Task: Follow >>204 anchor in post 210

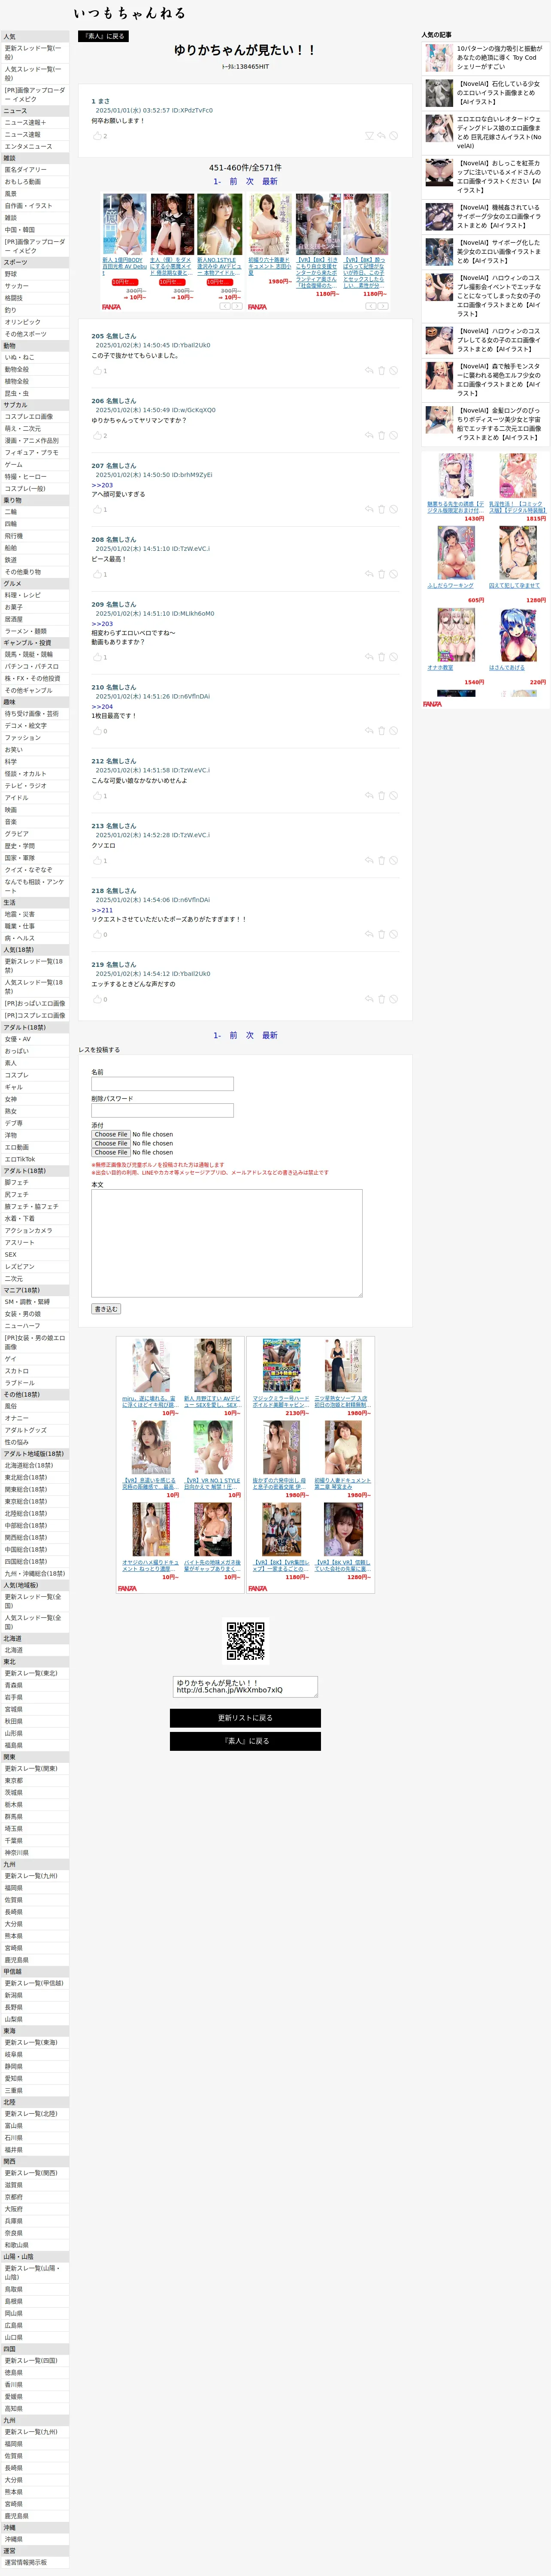Action: tap(102, 707)
